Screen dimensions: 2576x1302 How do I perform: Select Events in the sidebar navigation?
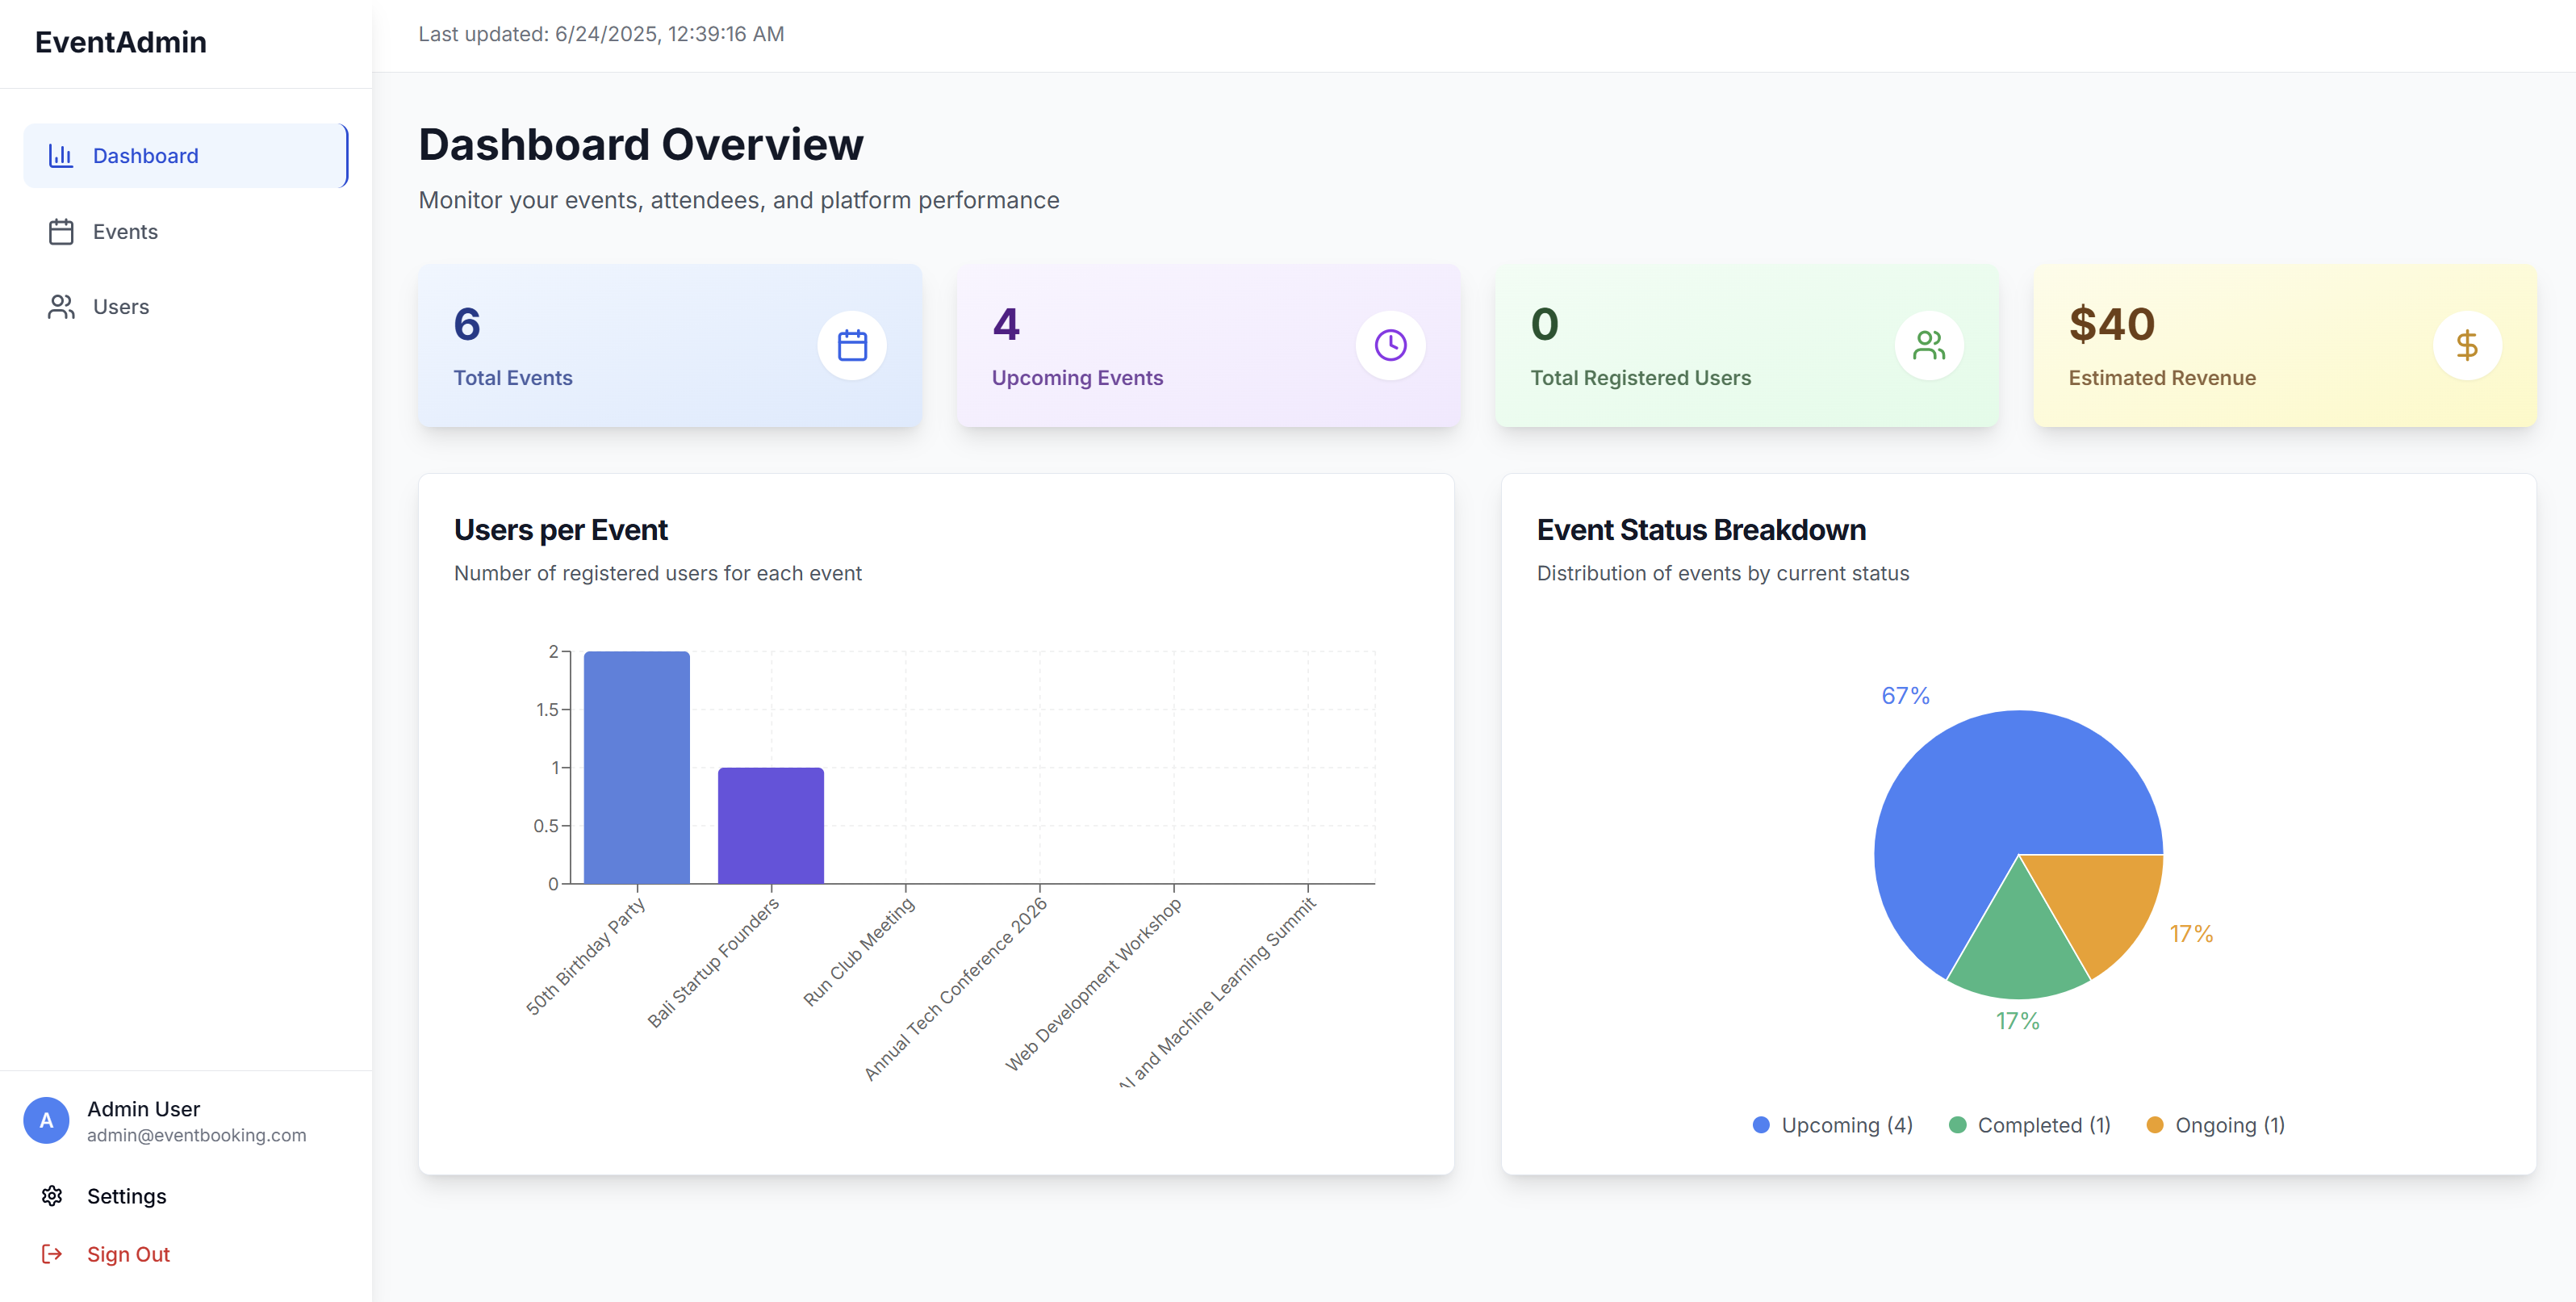126,231
